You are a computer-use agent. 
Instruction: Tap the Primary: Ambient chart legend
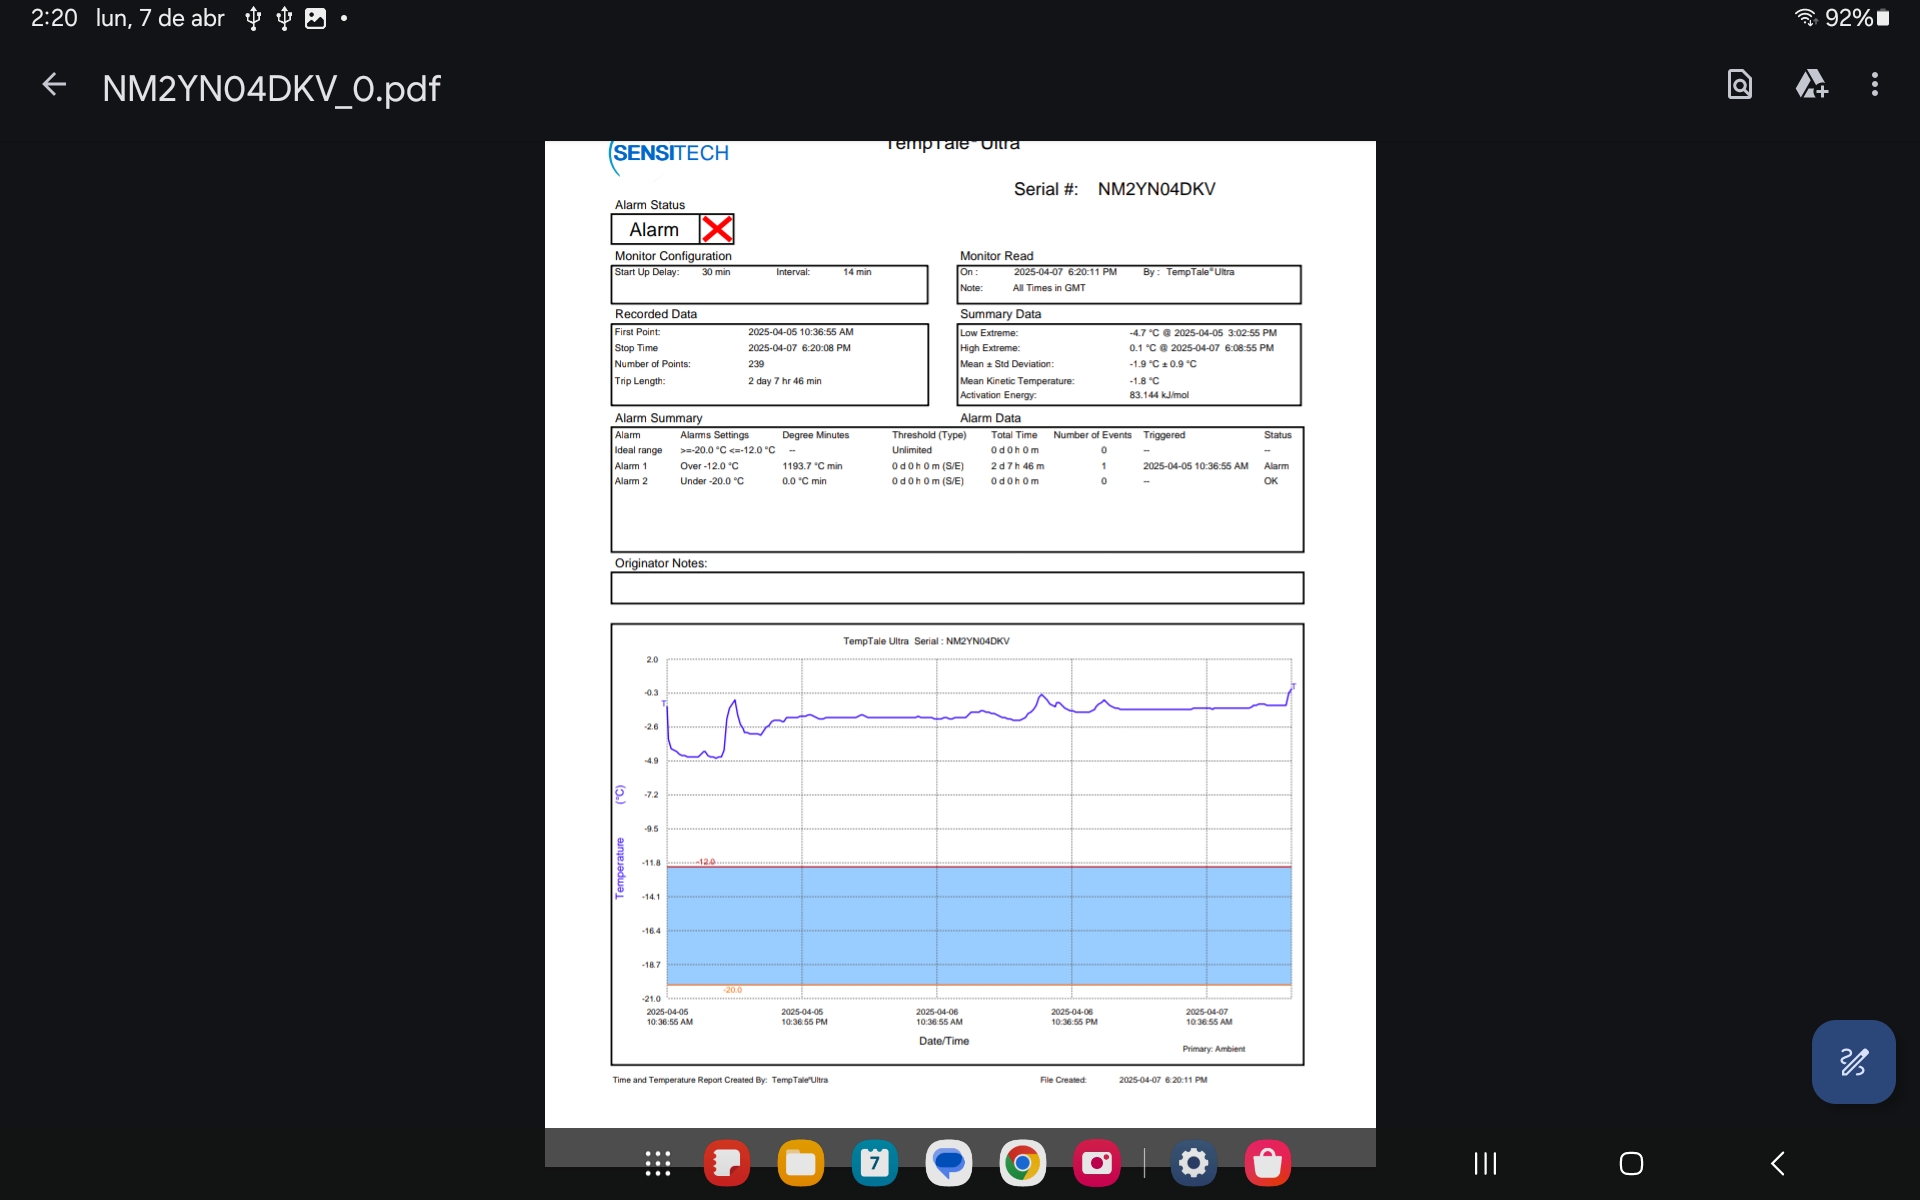1213,1049
